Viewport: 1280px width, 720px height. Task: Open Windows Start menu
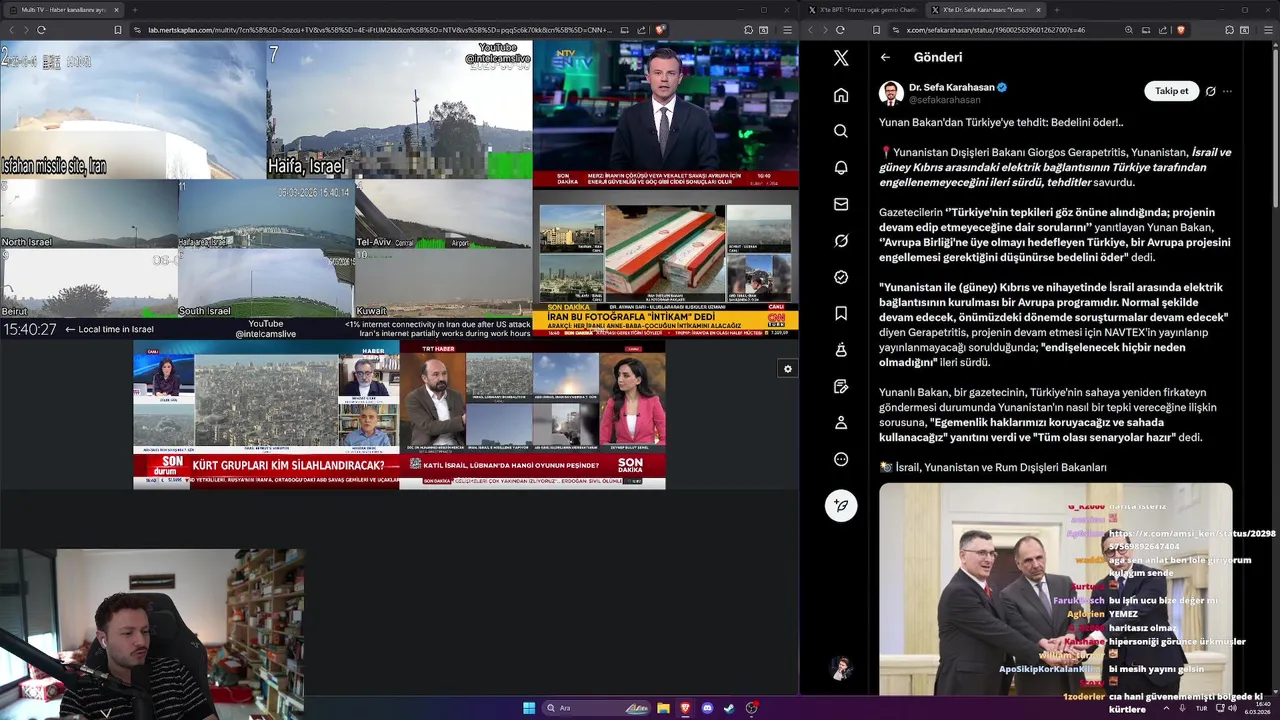coord(529,708)
